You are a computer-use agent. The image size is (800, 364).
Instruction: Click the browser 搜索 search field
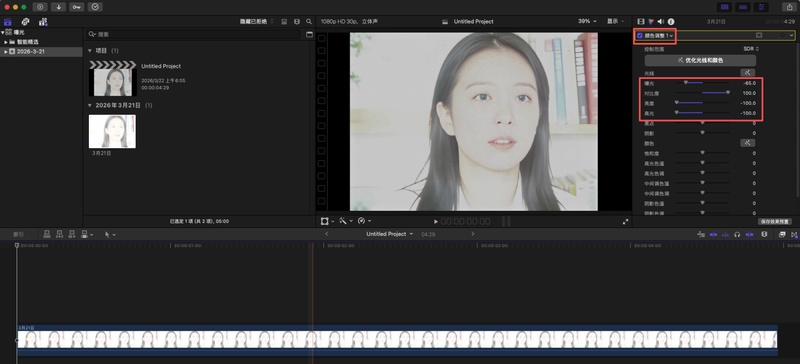[x=193, y=34]
